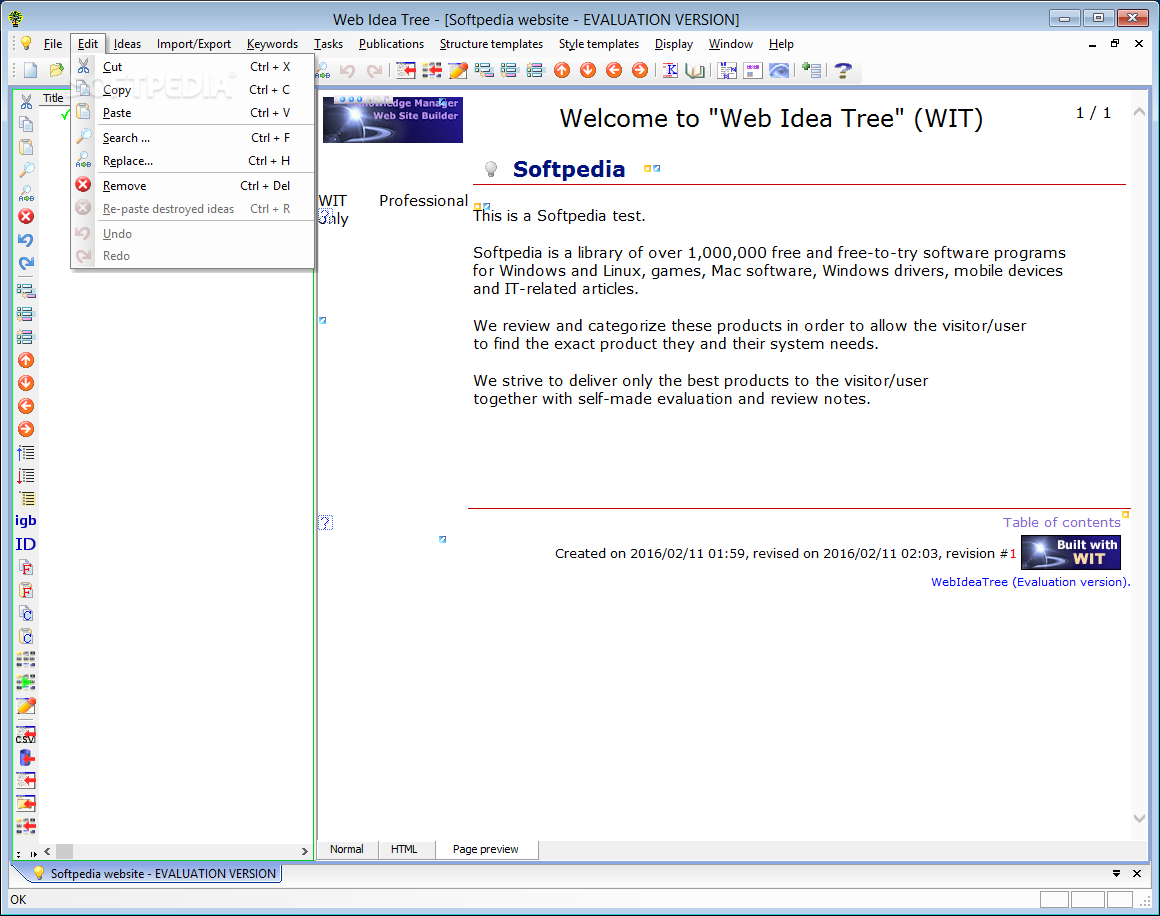Select the Softpedia website document tab

click(x=155, y=874)
